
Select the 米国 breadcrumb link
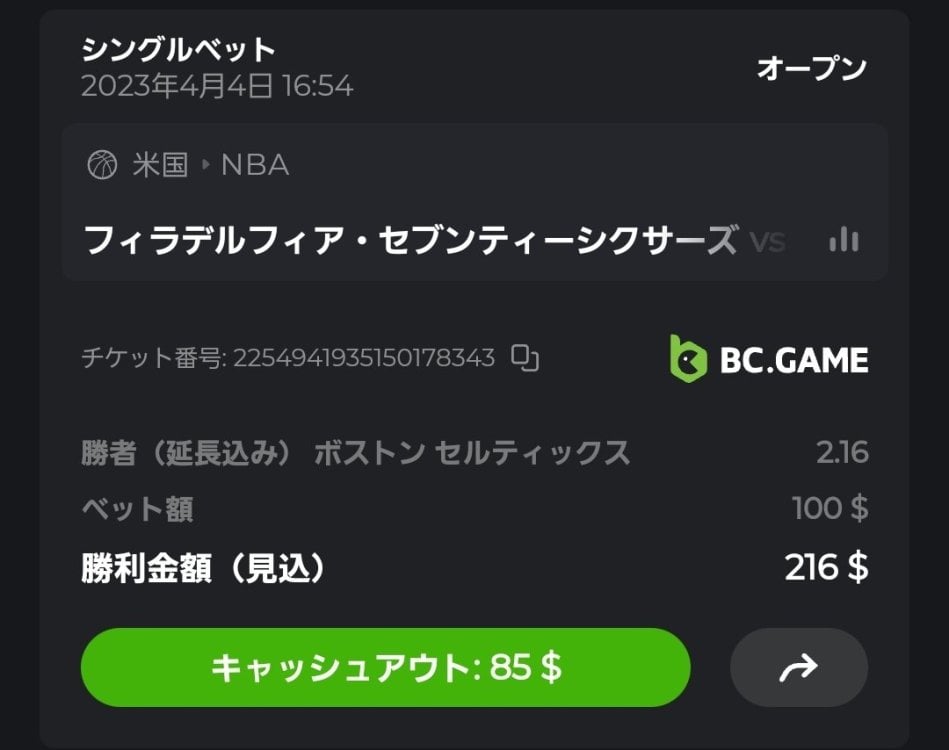pos(160,165)
